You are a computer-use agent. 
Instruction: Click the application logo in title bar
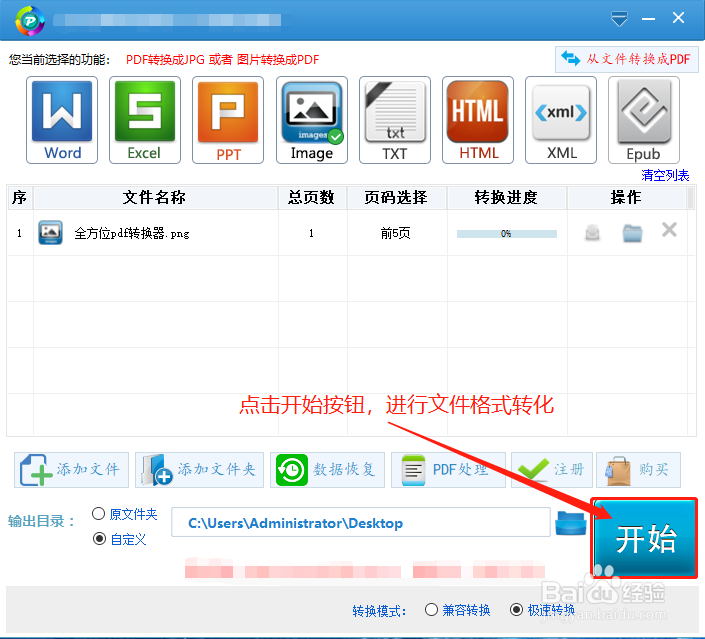(x=30, y=20)
